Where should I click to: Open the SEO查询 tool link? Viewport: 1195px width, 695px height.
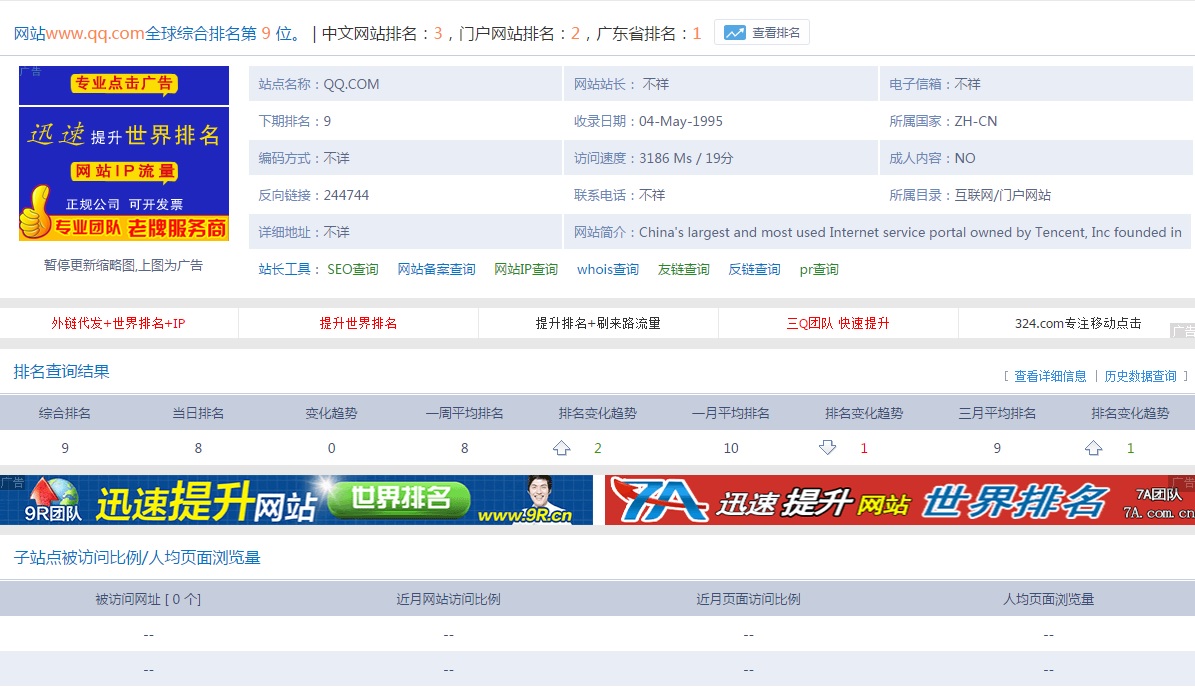(x=352, y=270)
